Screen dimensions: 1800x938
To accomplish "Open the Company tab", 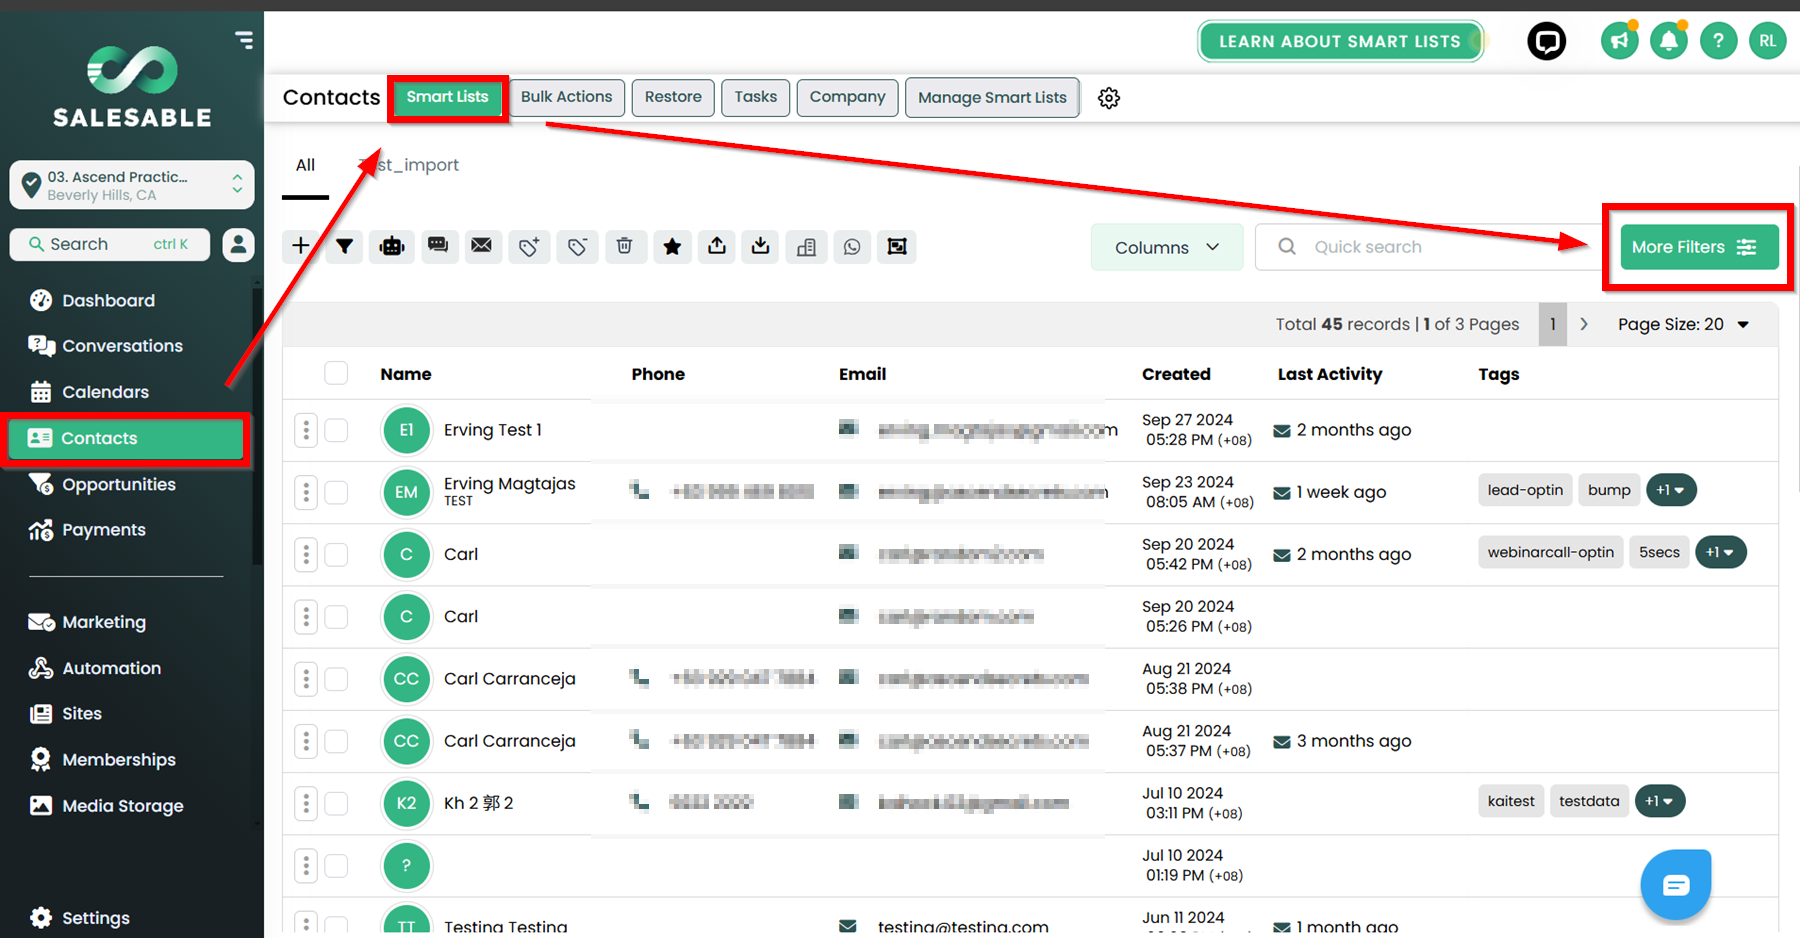I will coord(848,97).
